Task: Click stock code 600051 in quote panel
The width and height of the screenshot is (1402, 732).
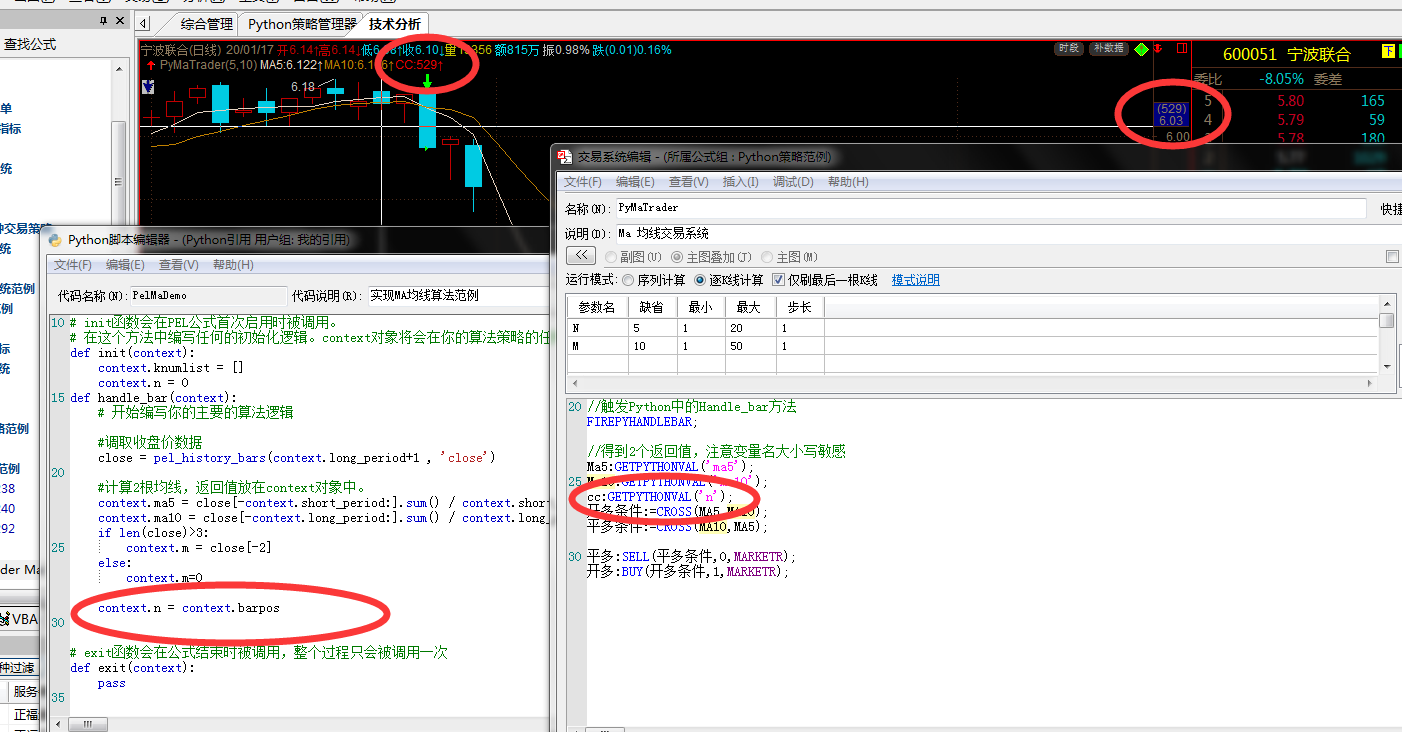Action: coord(1250,55)
